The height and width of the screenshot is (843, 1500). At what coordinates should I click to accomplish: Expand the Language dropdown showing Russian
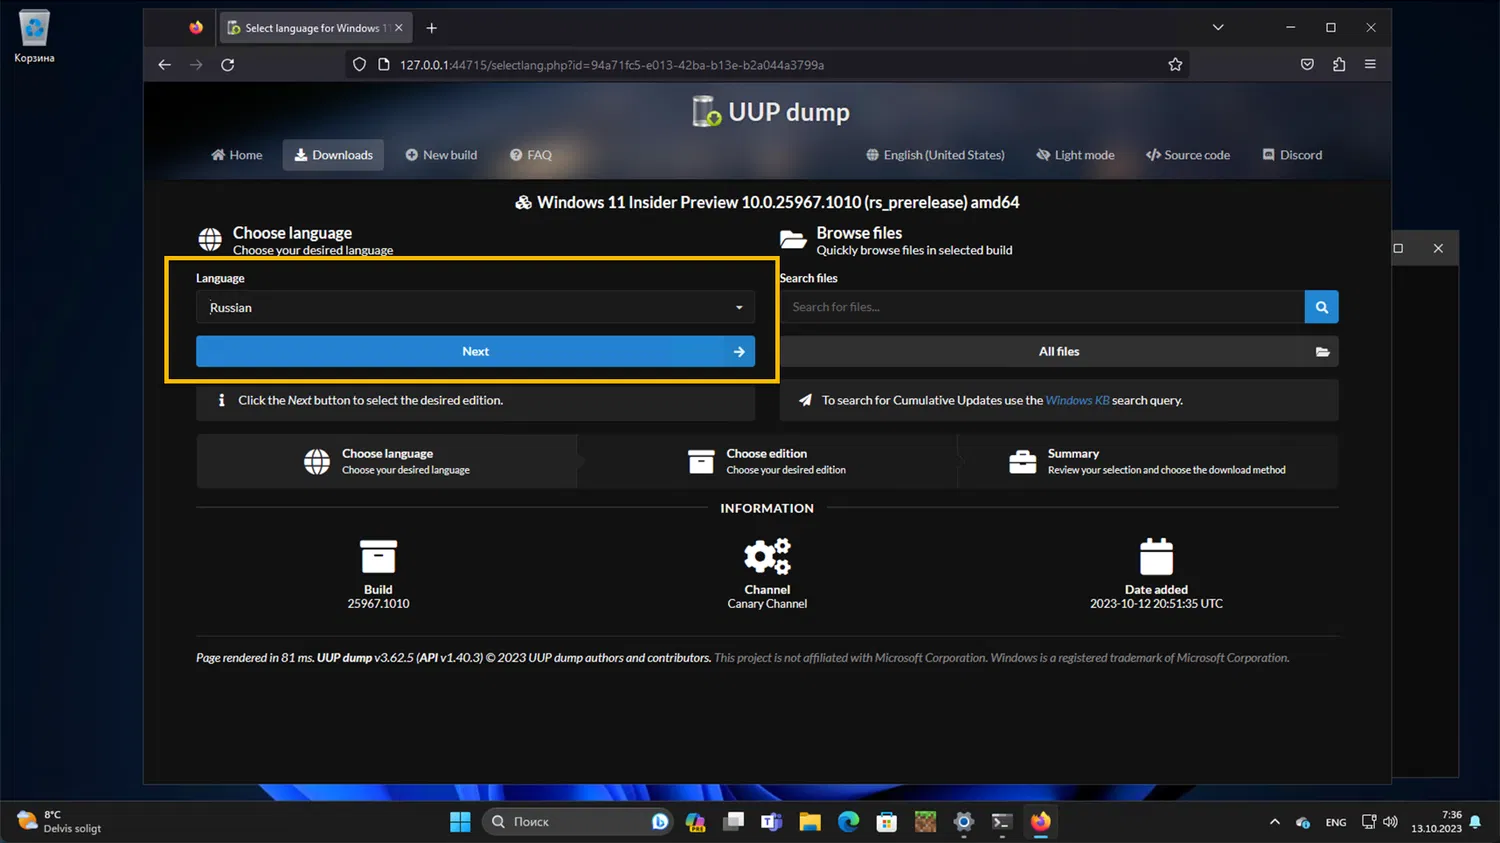[475, 307]
